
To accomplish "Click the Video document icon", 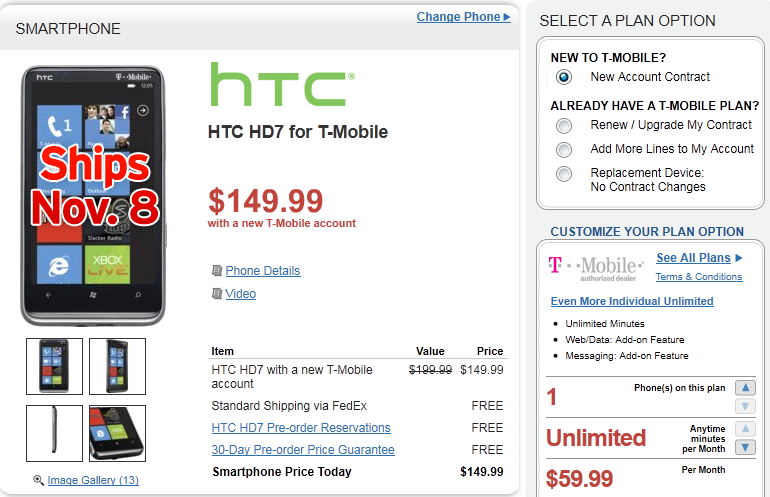I will (x=216, y=294).
